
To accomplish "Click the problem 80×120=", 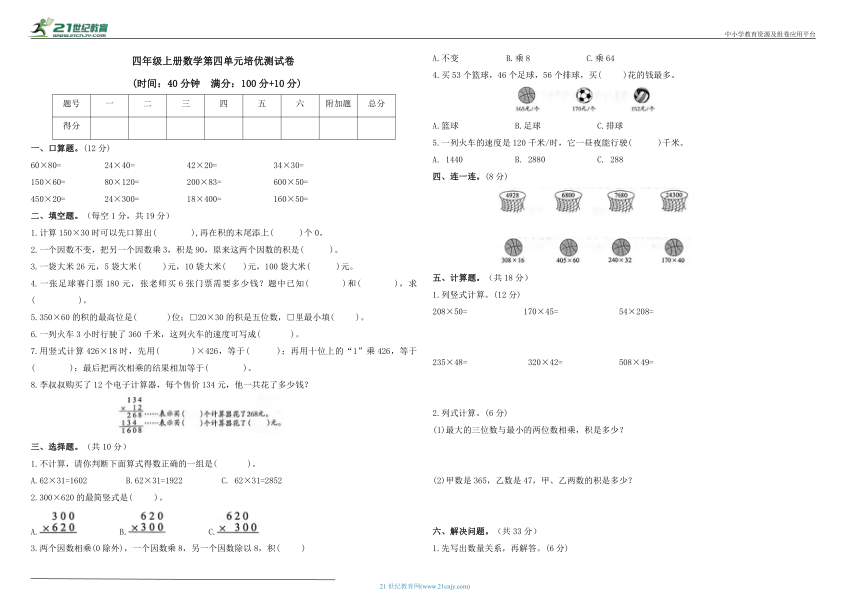I will tap(122, 182).
